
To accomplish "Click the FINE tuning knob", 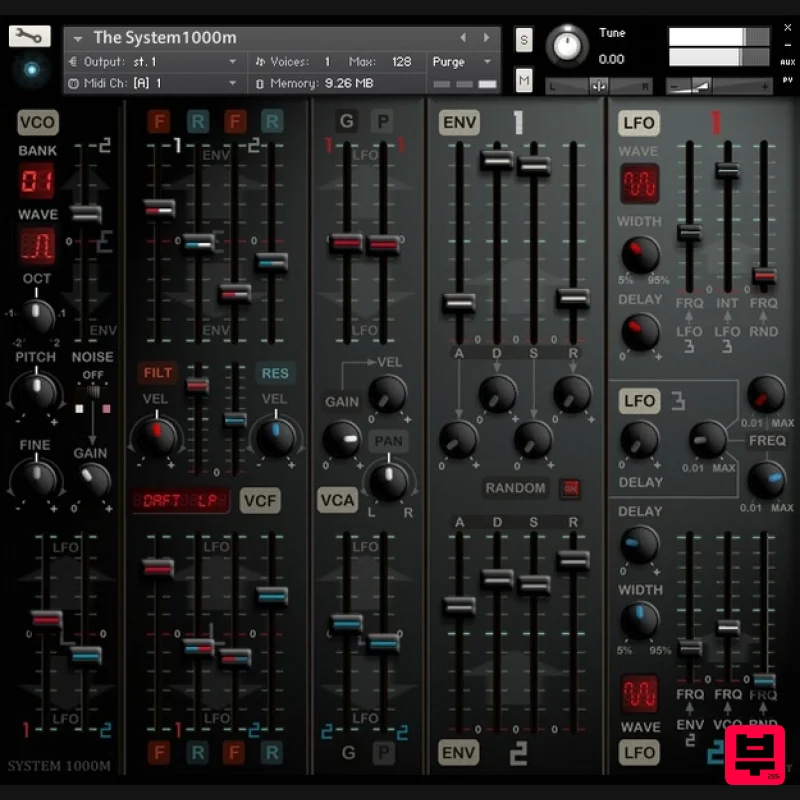I will pos(36,479).
